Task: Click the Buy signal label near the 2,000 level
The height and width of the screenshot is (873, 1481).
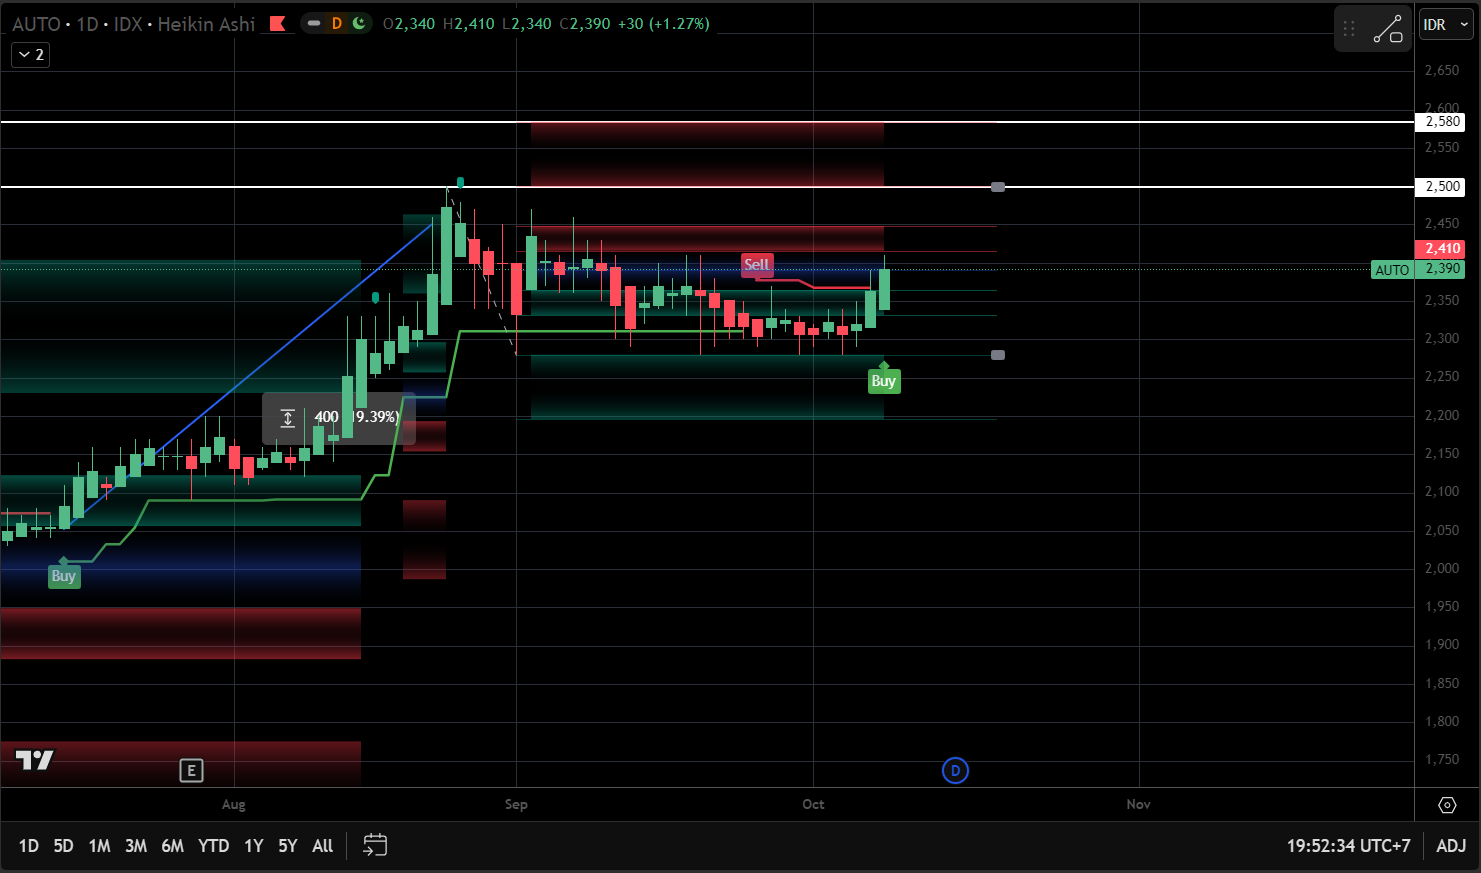Action: coord(64,576)
